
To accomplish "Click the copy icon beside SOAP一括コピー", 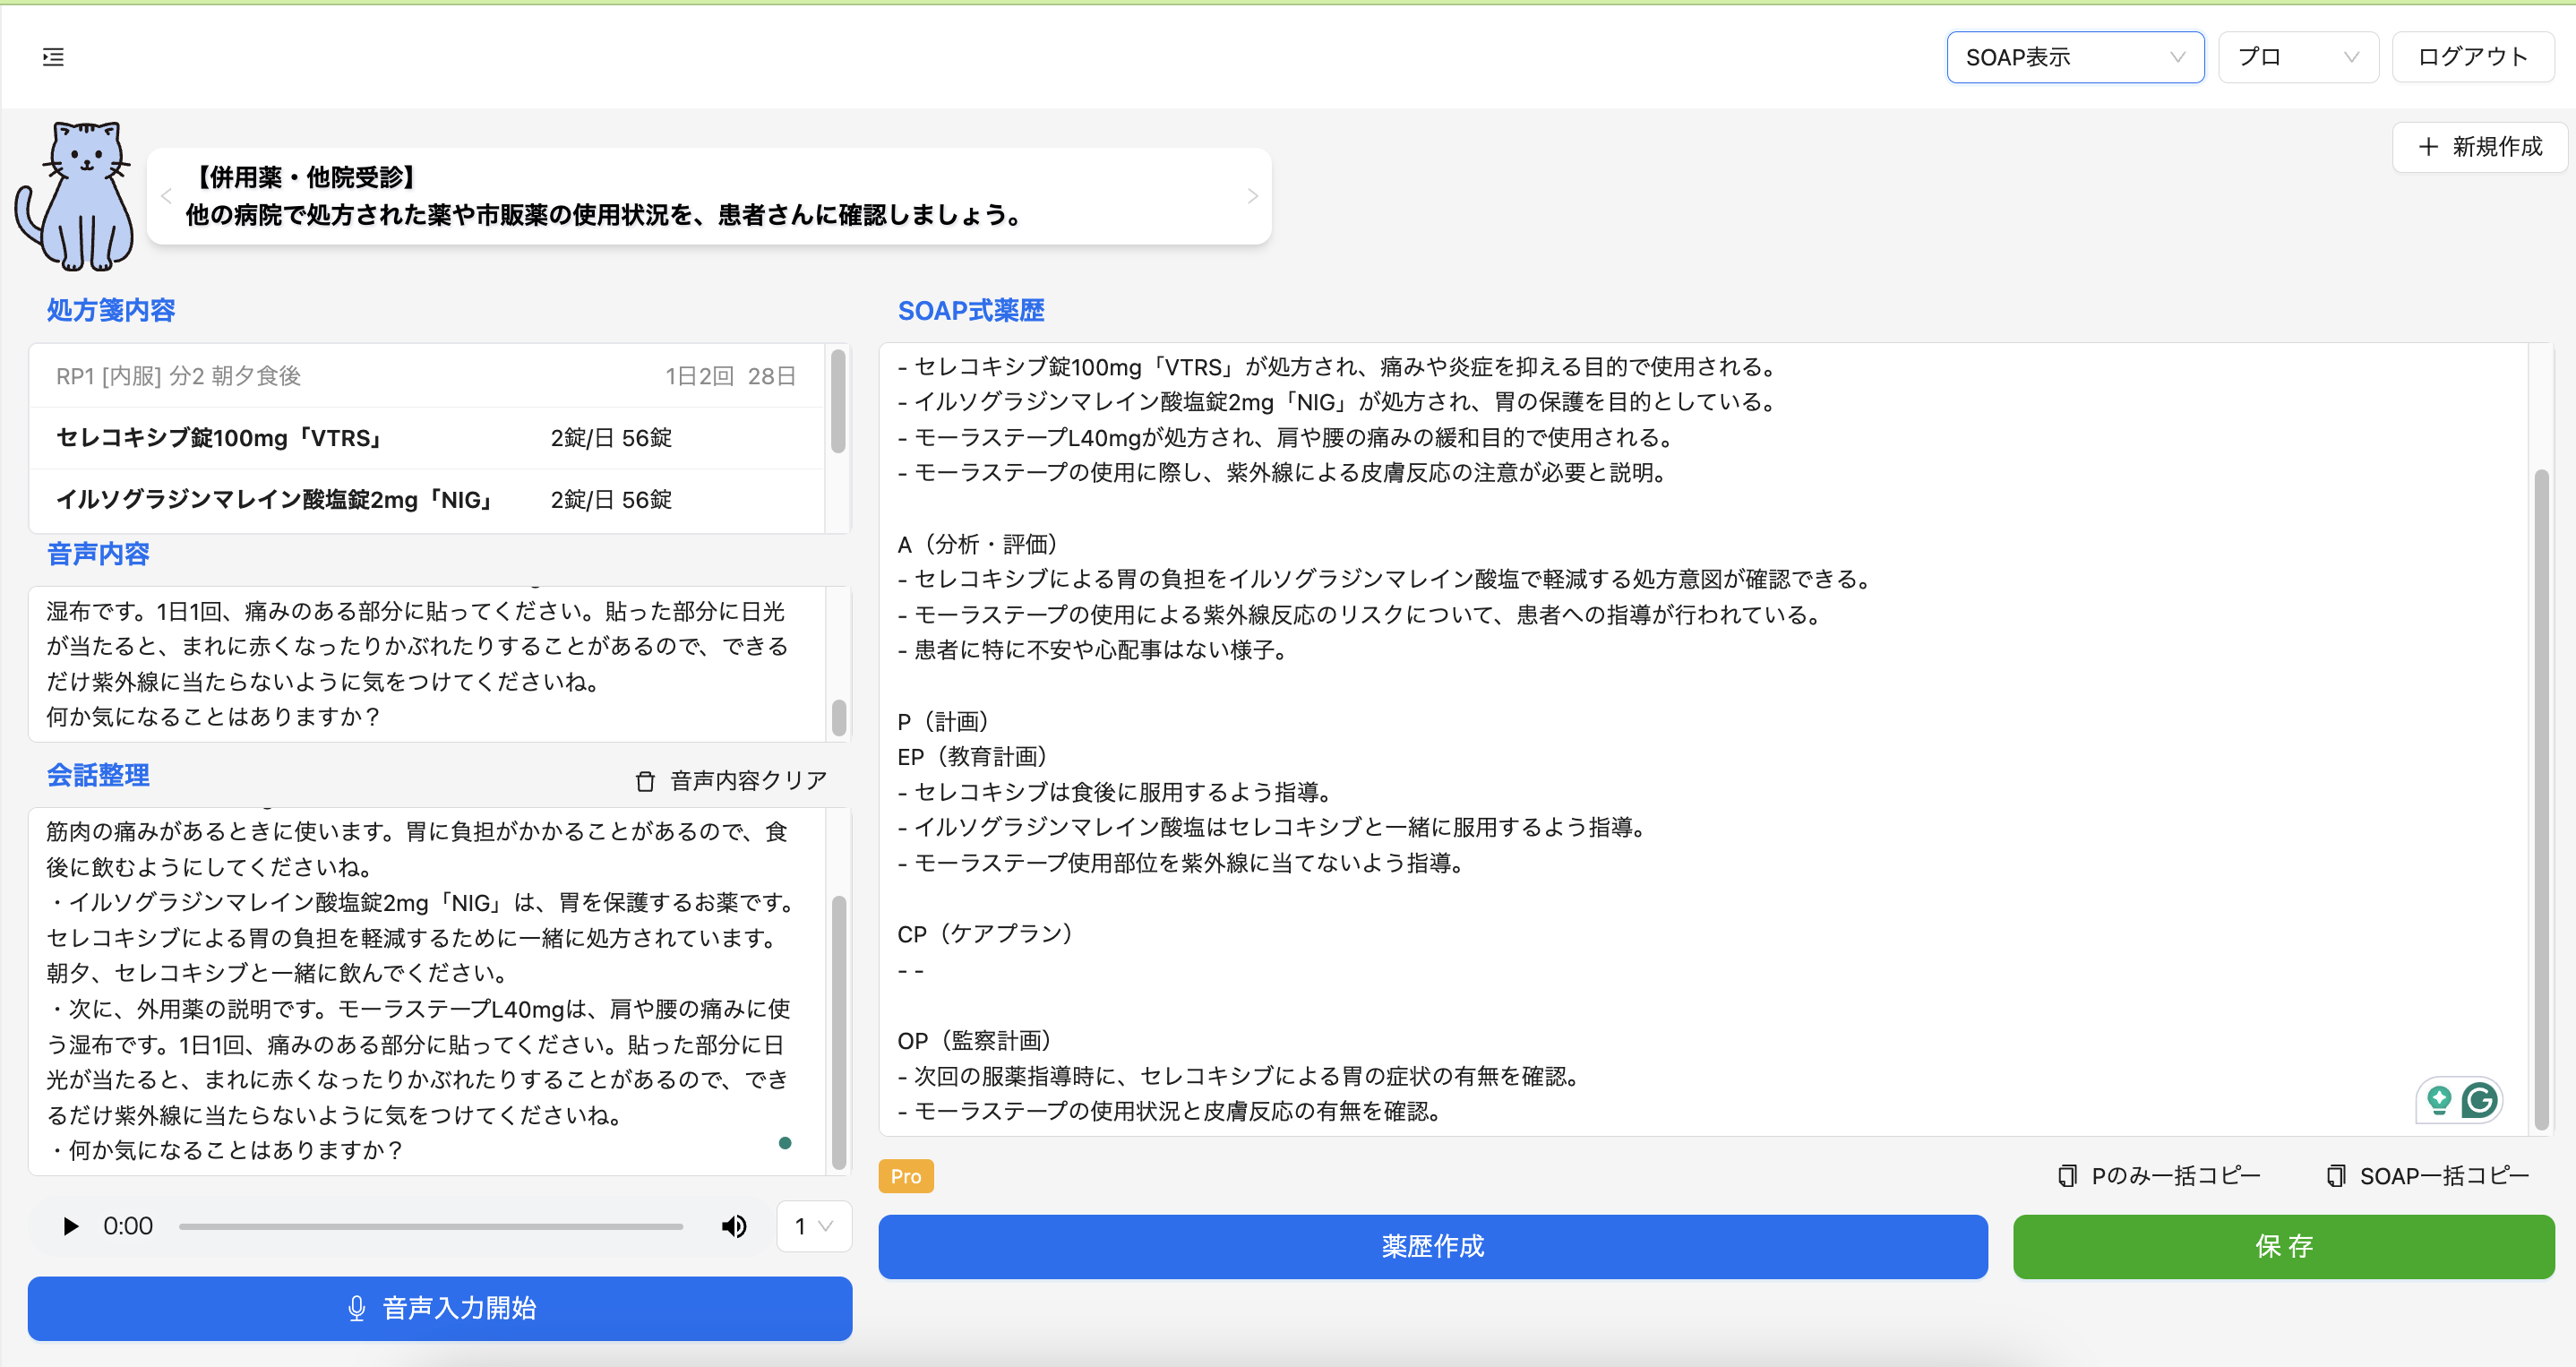I will [2337, 1175].
